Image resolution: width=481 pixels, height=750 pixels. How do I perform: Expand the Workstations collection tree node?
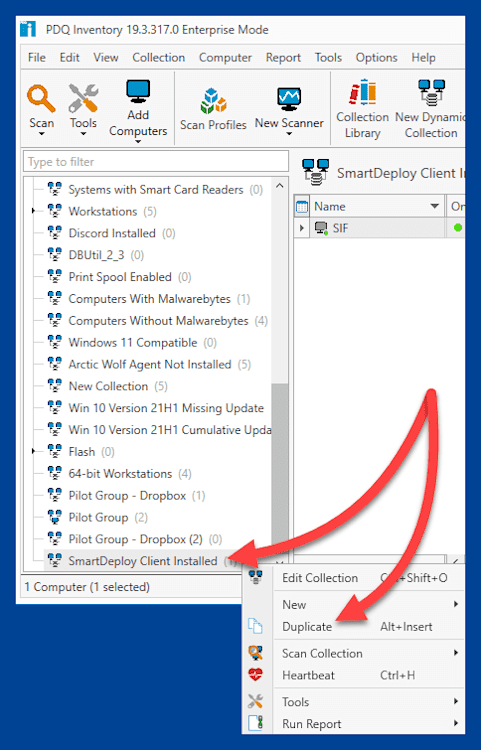tap(33, 211)
